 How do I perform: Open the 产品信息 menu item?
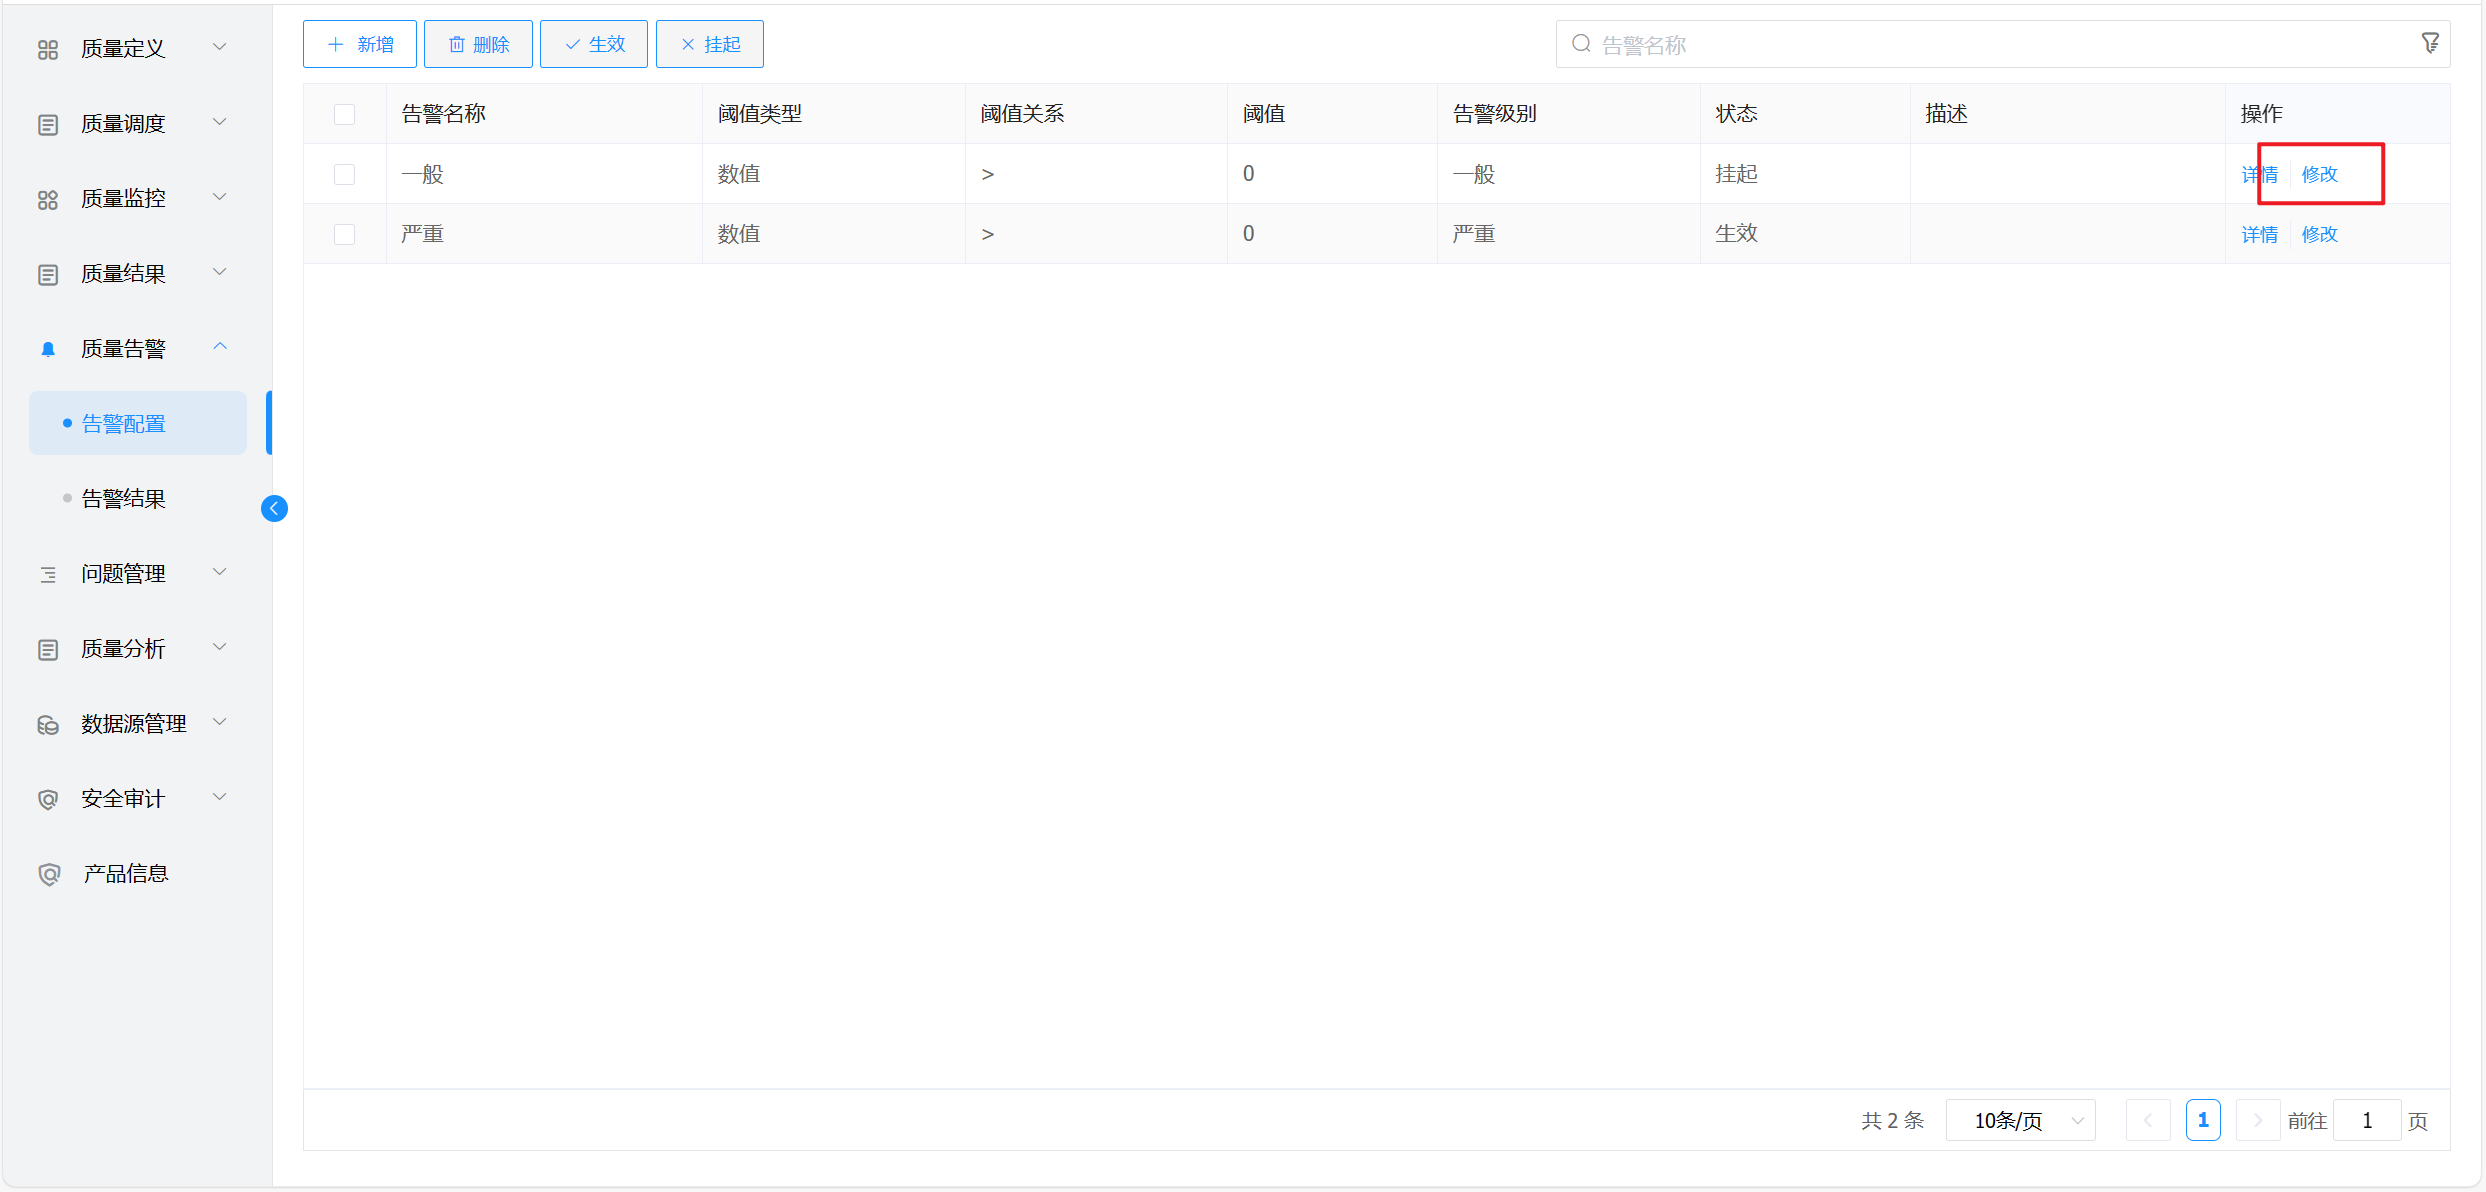(x=125, y=874)
